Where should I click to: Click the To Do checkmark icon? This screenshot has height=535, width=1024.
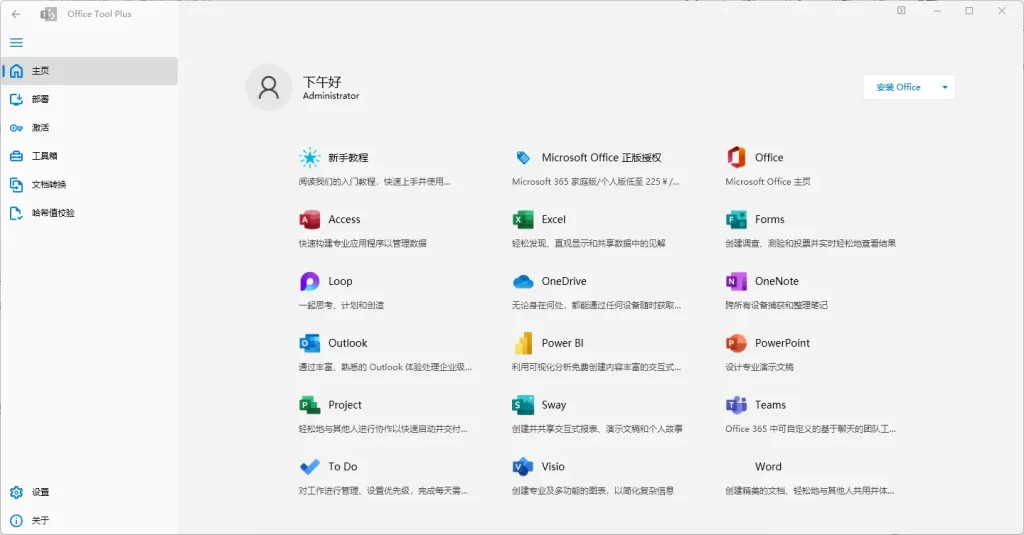[x=310, y=466]
